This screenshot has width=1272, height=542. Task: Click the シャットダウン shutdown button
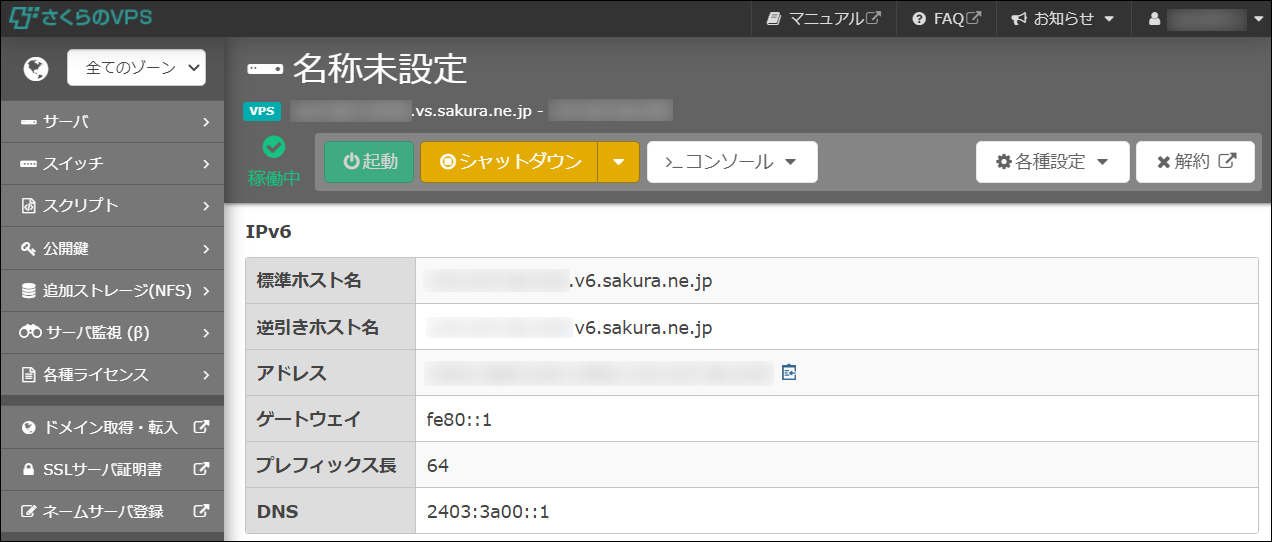510,162
